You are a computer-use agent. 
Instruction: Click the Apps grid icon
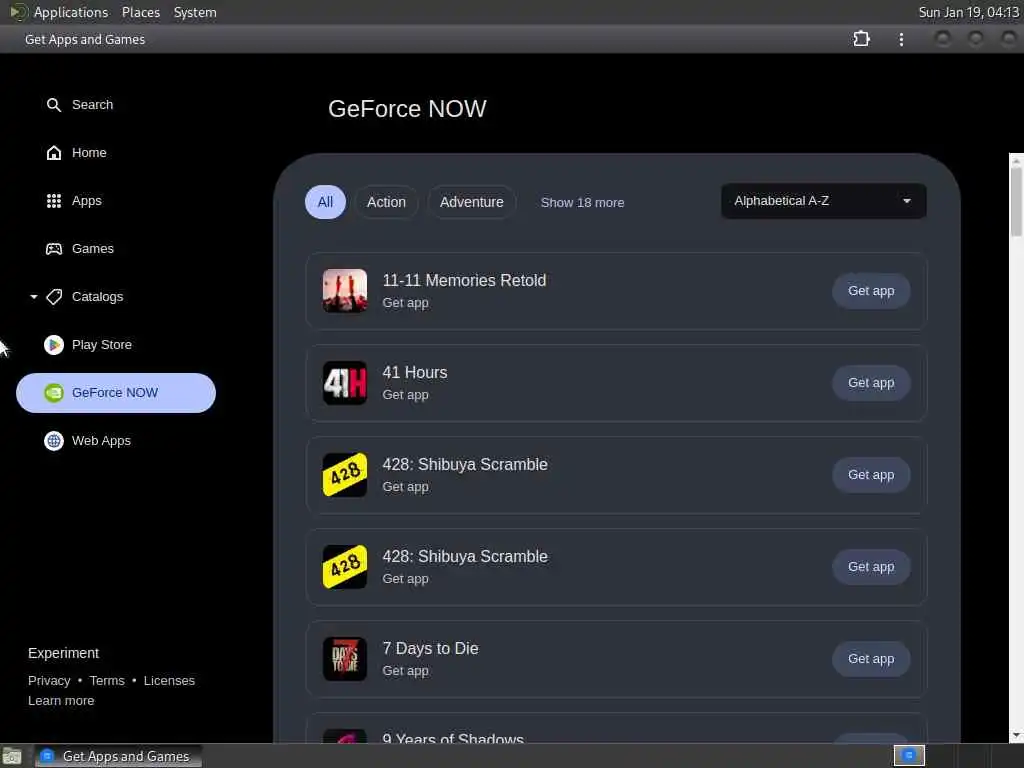pos(54,200)
